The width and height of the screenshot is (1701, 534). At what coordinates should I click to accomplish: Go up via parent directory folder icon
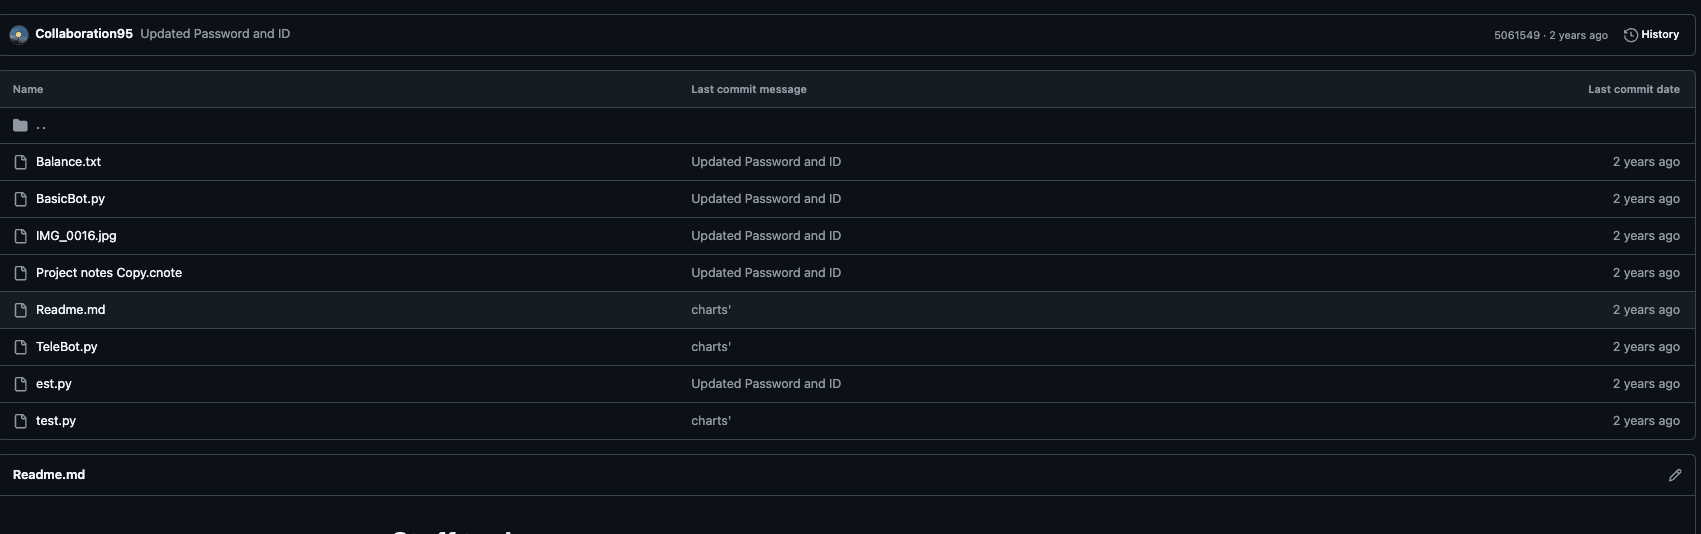point(20,125)
